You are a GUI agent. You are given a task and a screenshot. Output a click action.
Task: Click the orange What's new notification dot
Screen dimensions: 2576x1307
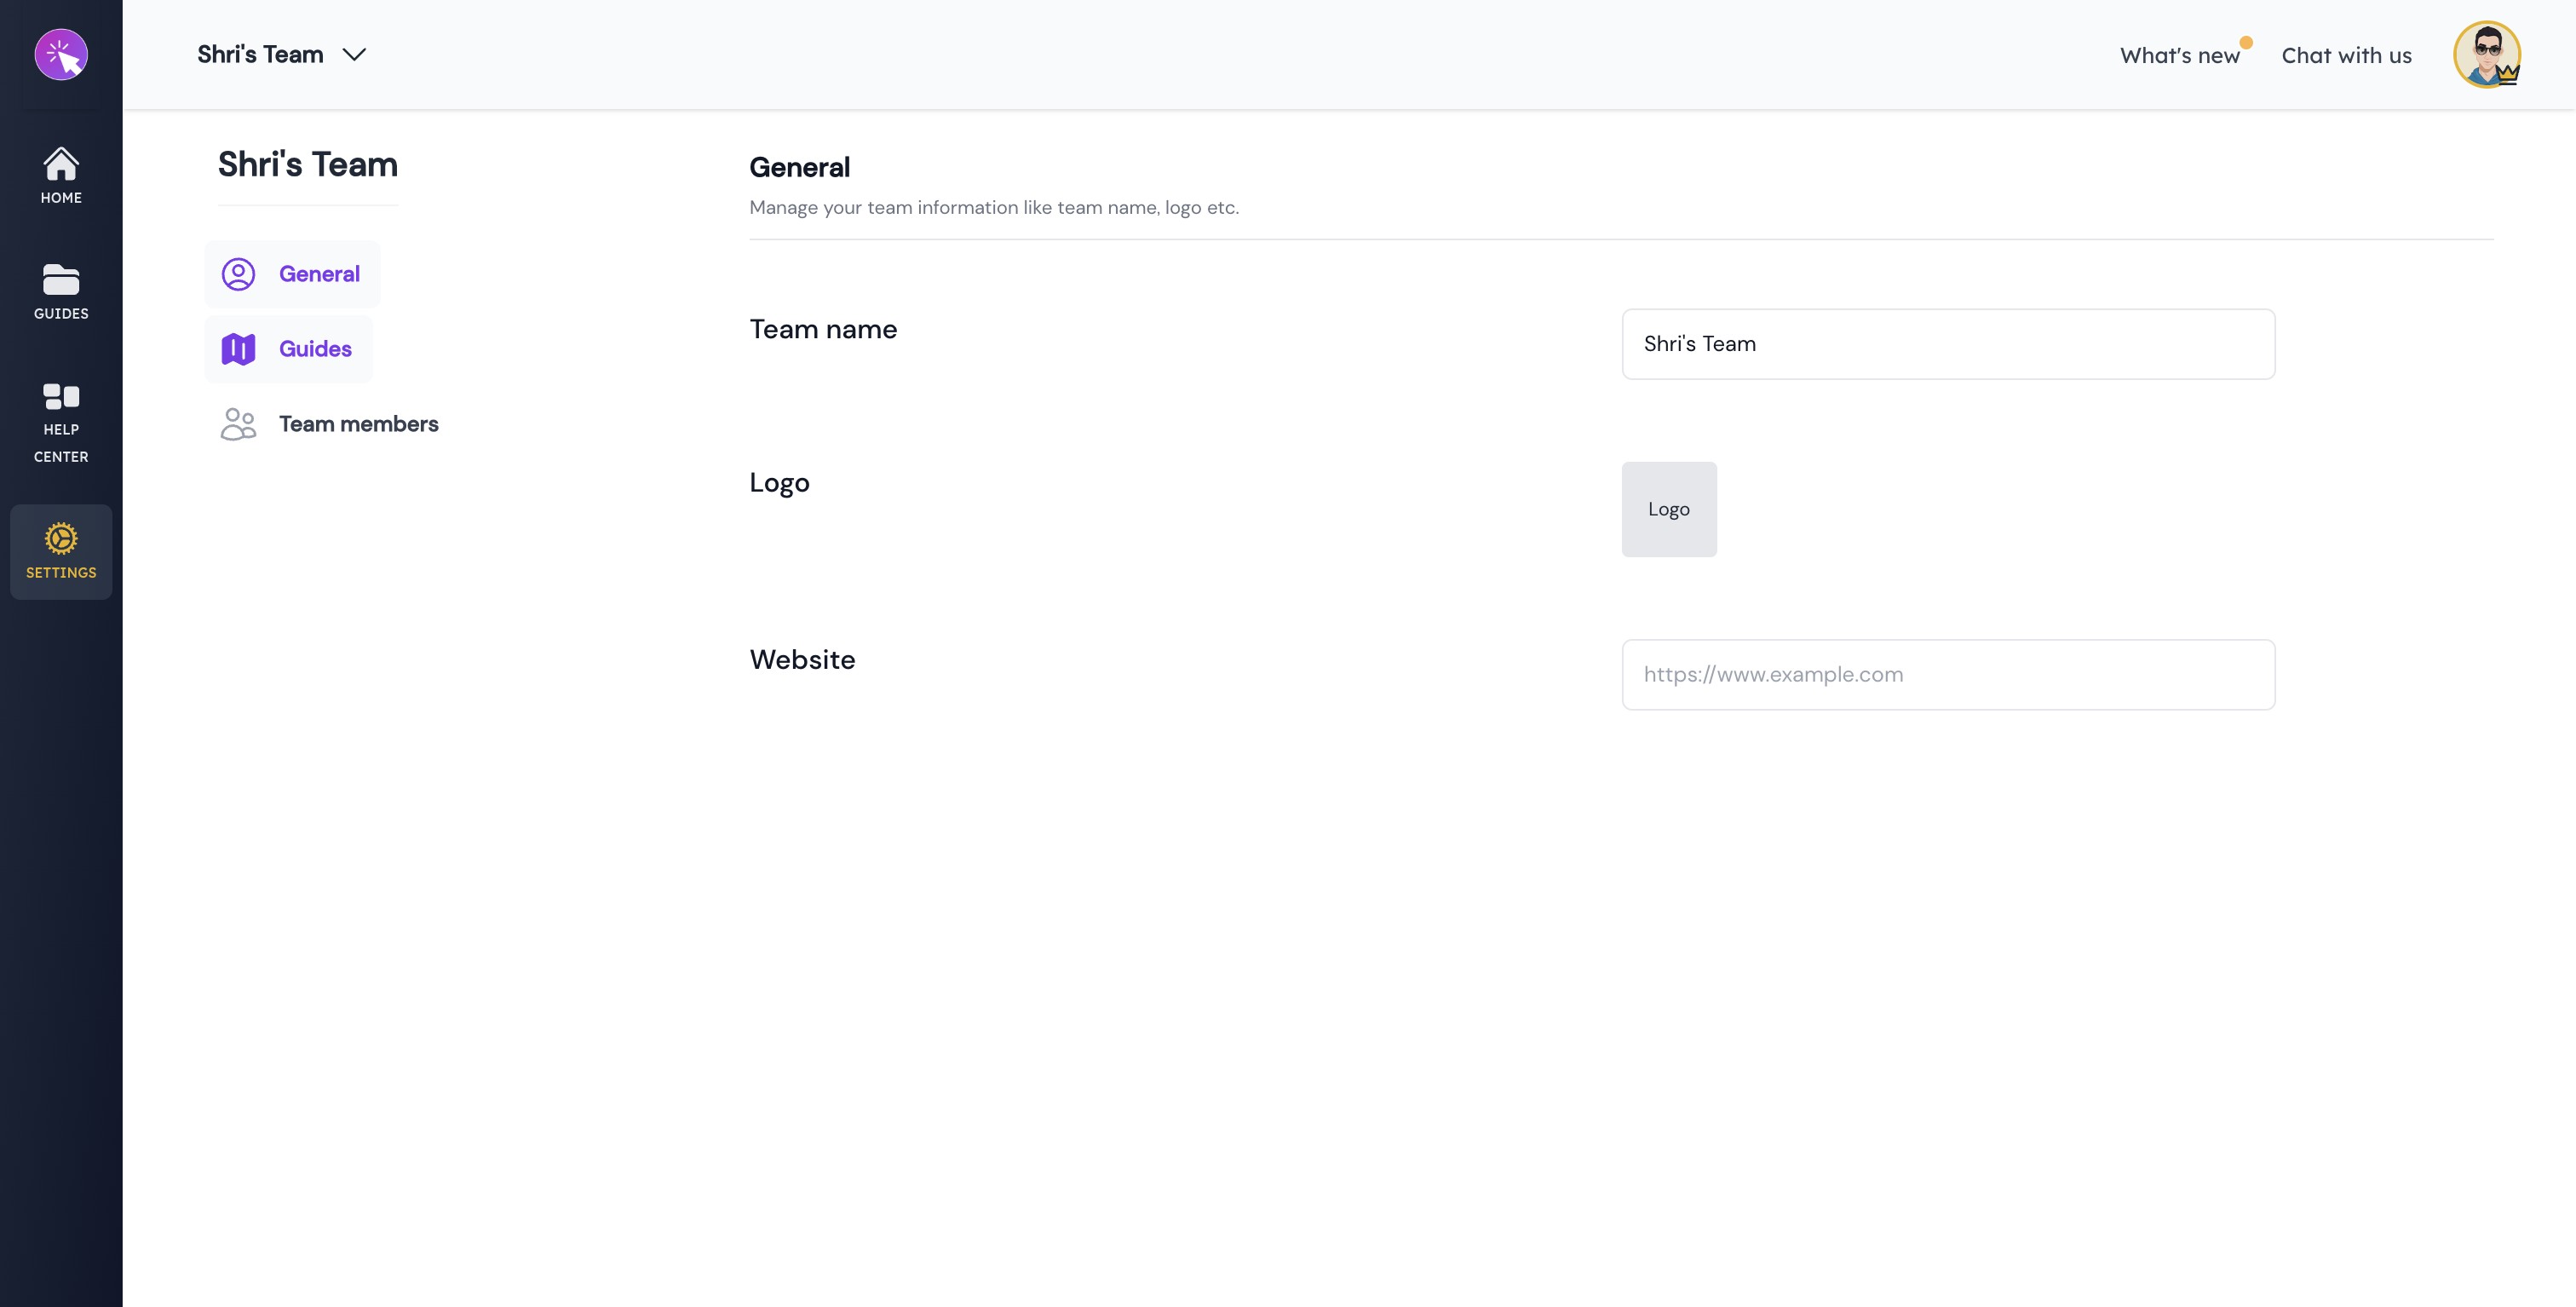tap(2246, 42)
